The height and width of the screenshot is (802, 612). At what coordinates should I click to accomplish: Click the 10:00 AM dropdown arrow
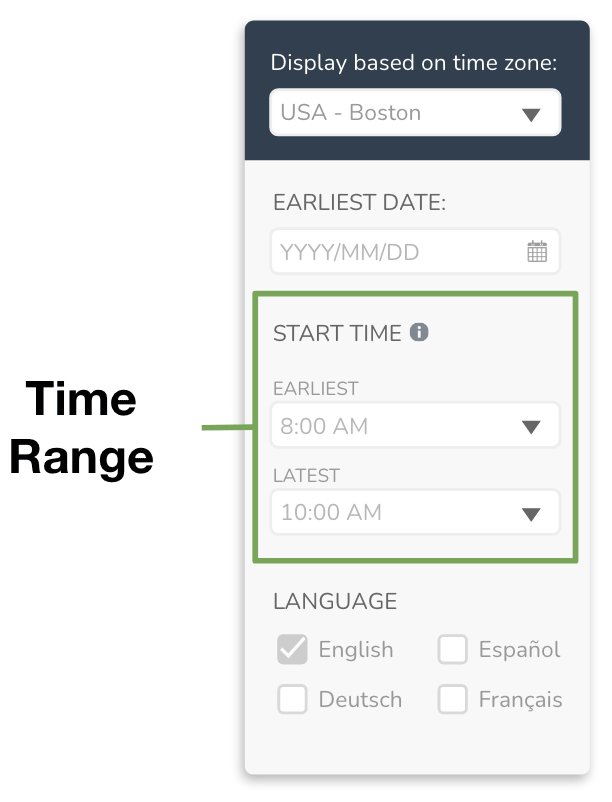tap(531, 514)
